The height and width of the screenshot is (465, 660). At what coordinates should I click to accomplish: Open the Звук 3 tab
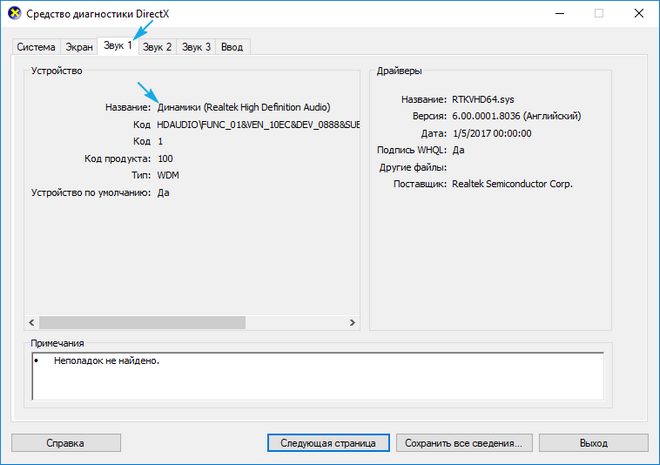click(x=196, y=46)
